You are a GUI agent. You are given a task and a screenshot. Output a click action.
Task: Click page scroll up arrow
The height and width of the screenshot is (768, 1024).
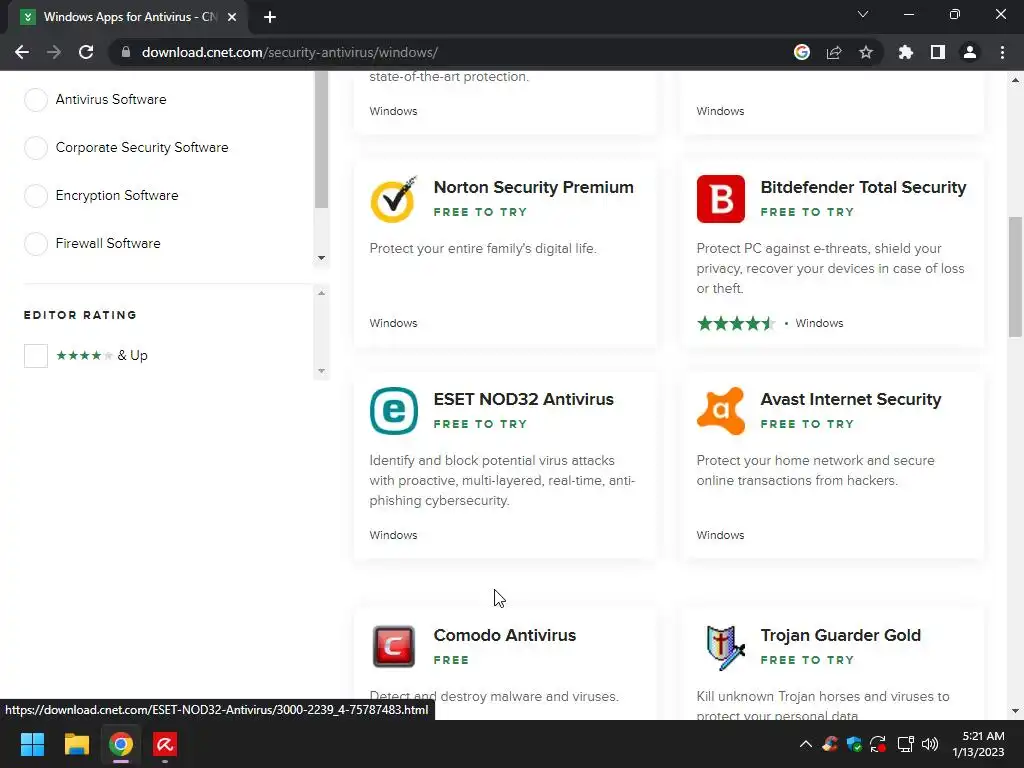1015,80
